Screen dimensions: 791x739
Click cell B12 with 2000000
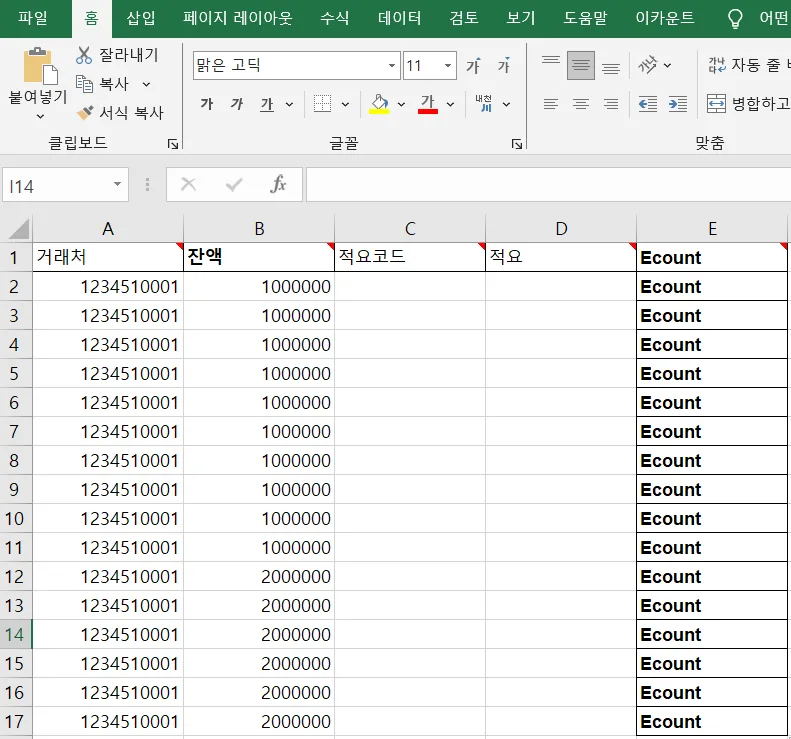pyautogui.click(x=259, y=577)
